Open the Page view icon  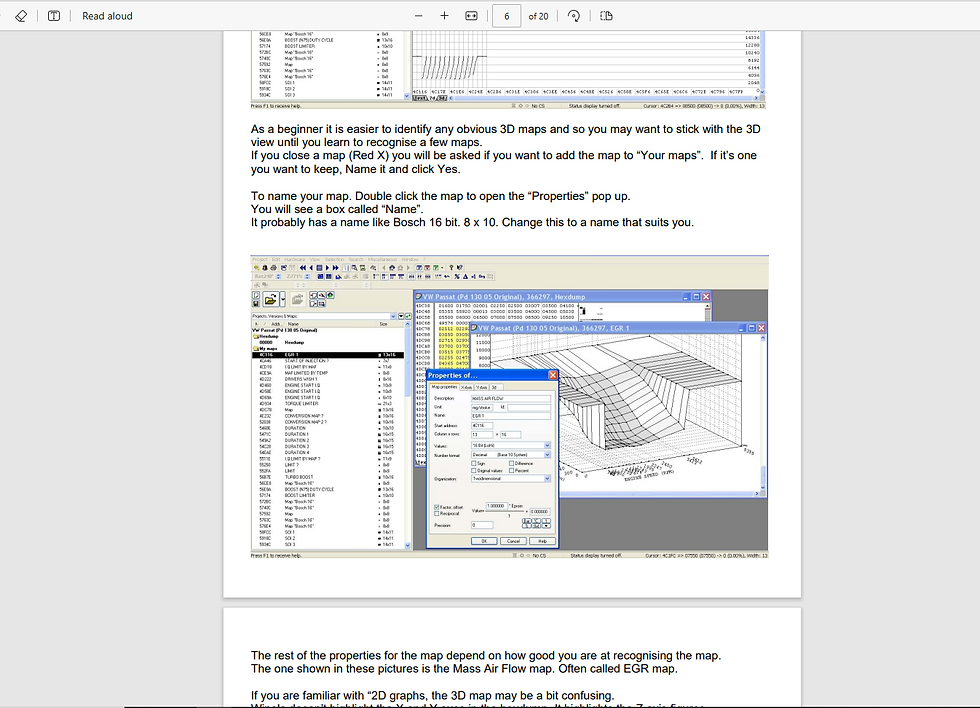click(x=606, y=16)
